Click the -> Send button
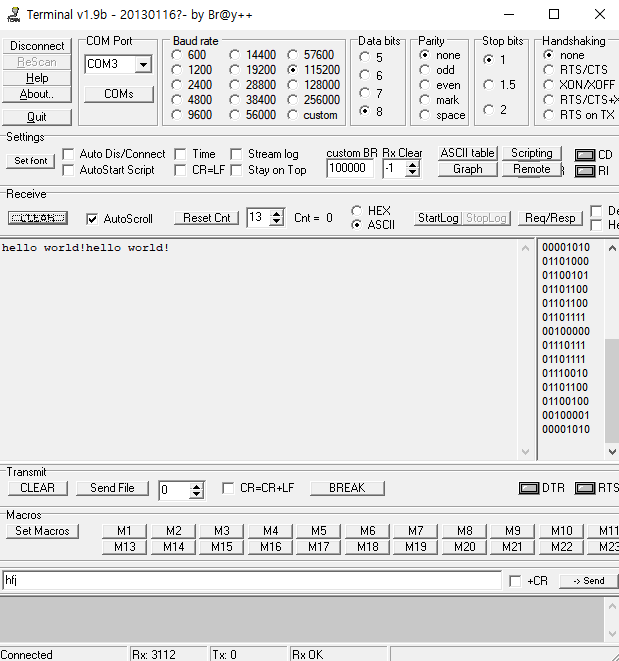This screenshot has height=661, width=619. [589, 581]
